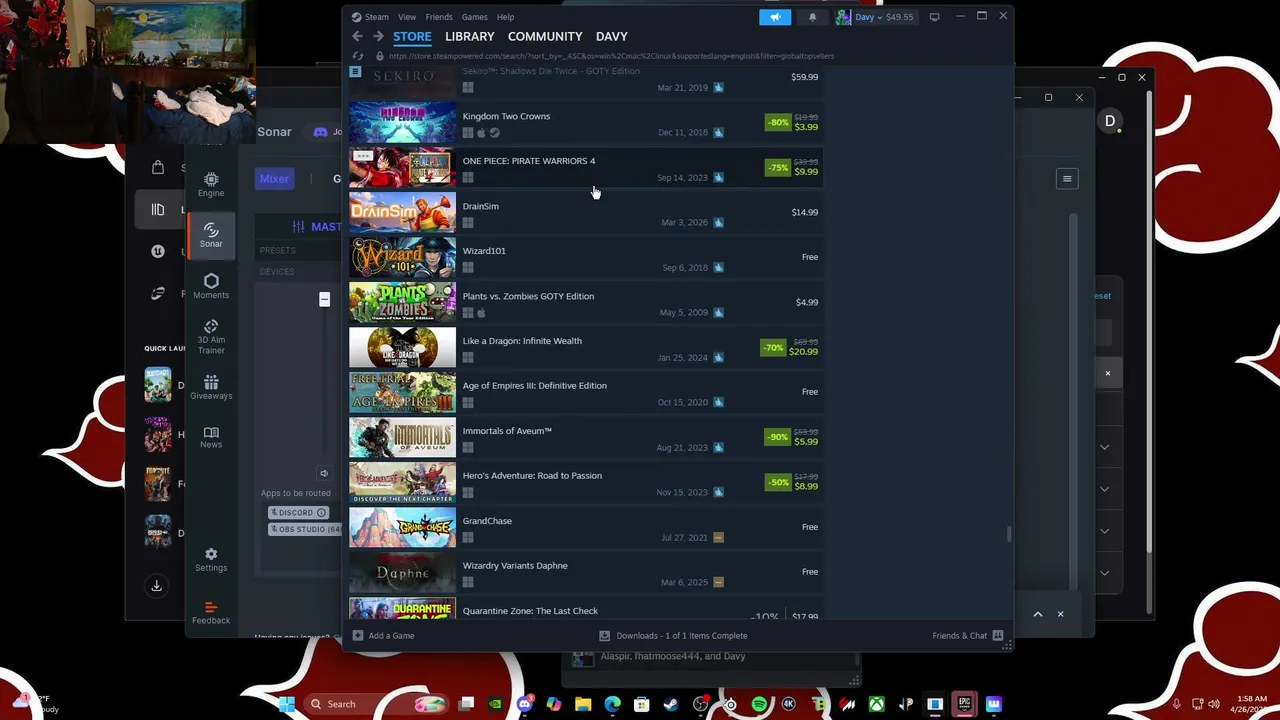Open the Friends menu
This screenshot has height=720, width=1280.
coord(439,17)
